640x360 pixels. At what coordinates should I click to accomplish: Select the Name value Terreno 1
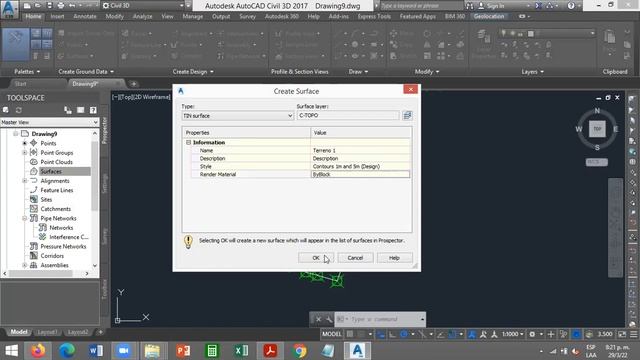coord(361,151)
